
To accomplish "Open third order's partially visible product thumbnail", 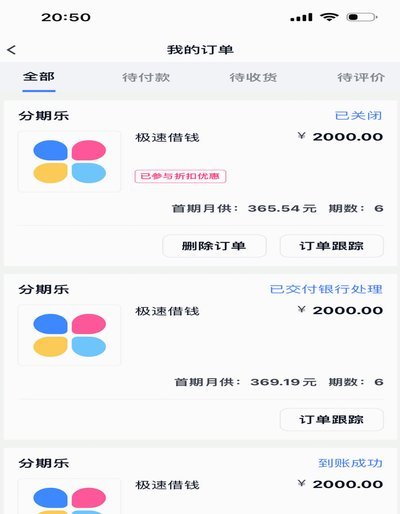I will tap(69, 496).
